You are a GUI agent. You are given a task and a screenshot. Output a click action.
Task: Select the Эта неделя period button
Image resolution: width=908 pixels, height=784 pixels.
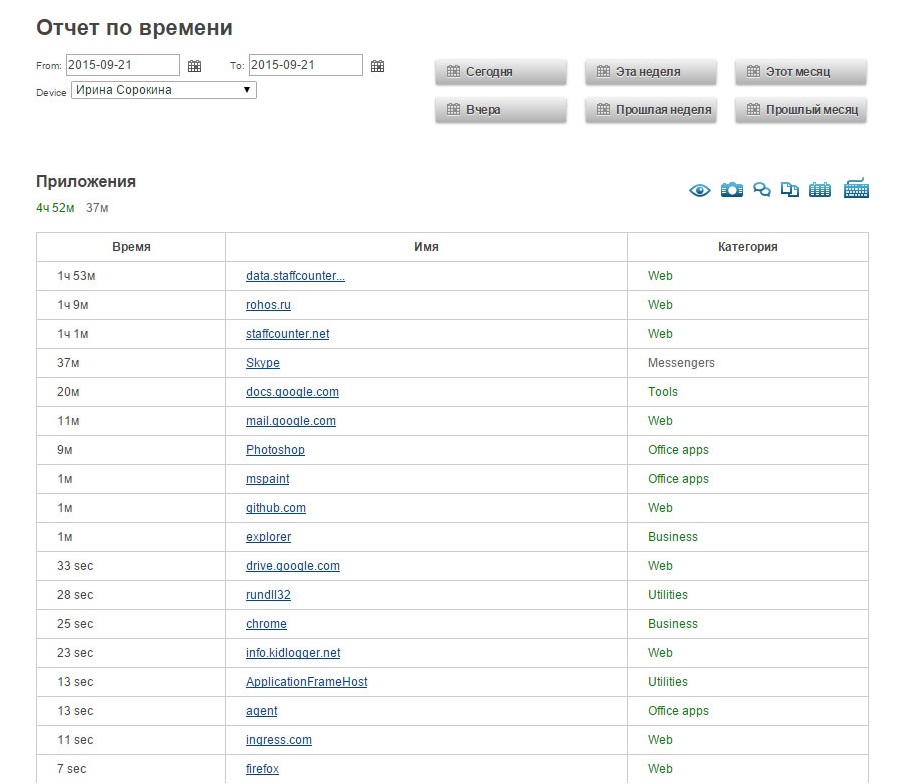point(651,72)
